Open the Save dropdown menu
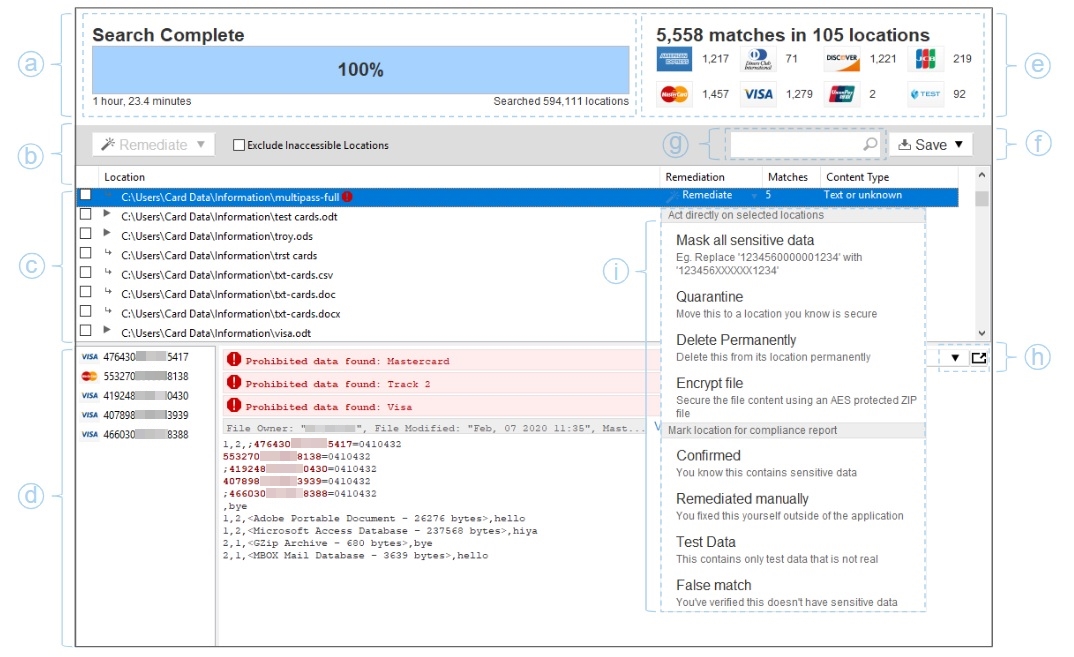1074x657 pixels. coord(930,145)
